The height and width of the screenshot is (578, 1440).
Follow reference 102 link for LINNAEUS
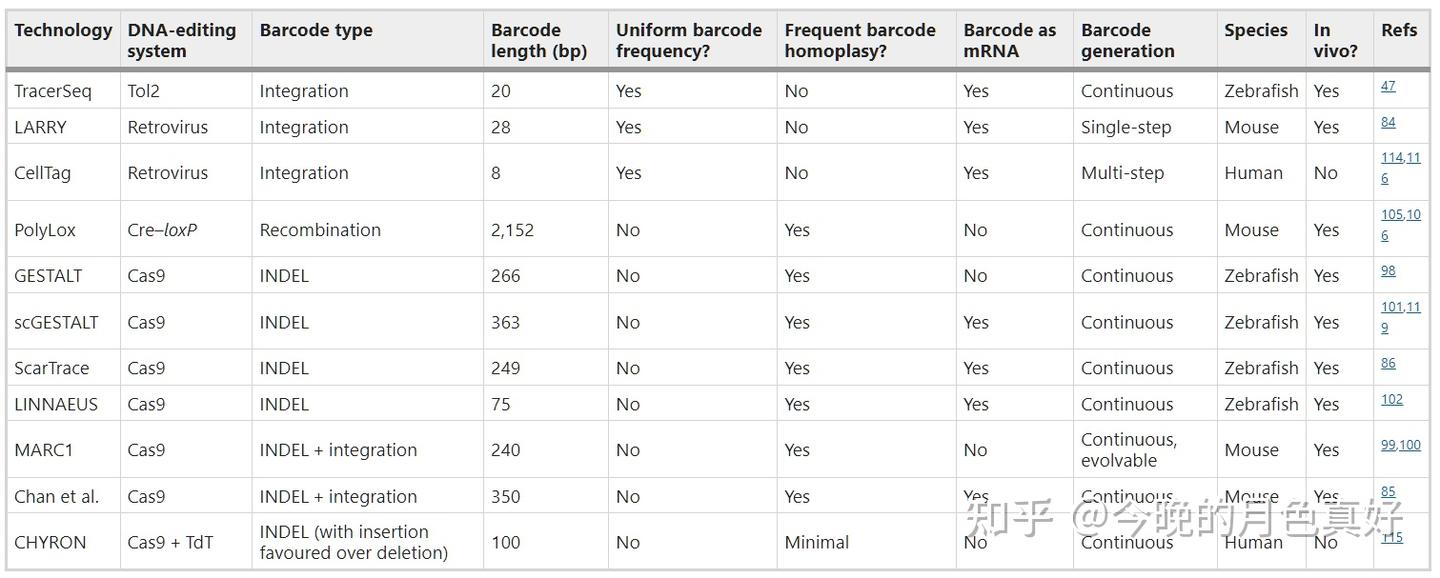[1392, 399]
